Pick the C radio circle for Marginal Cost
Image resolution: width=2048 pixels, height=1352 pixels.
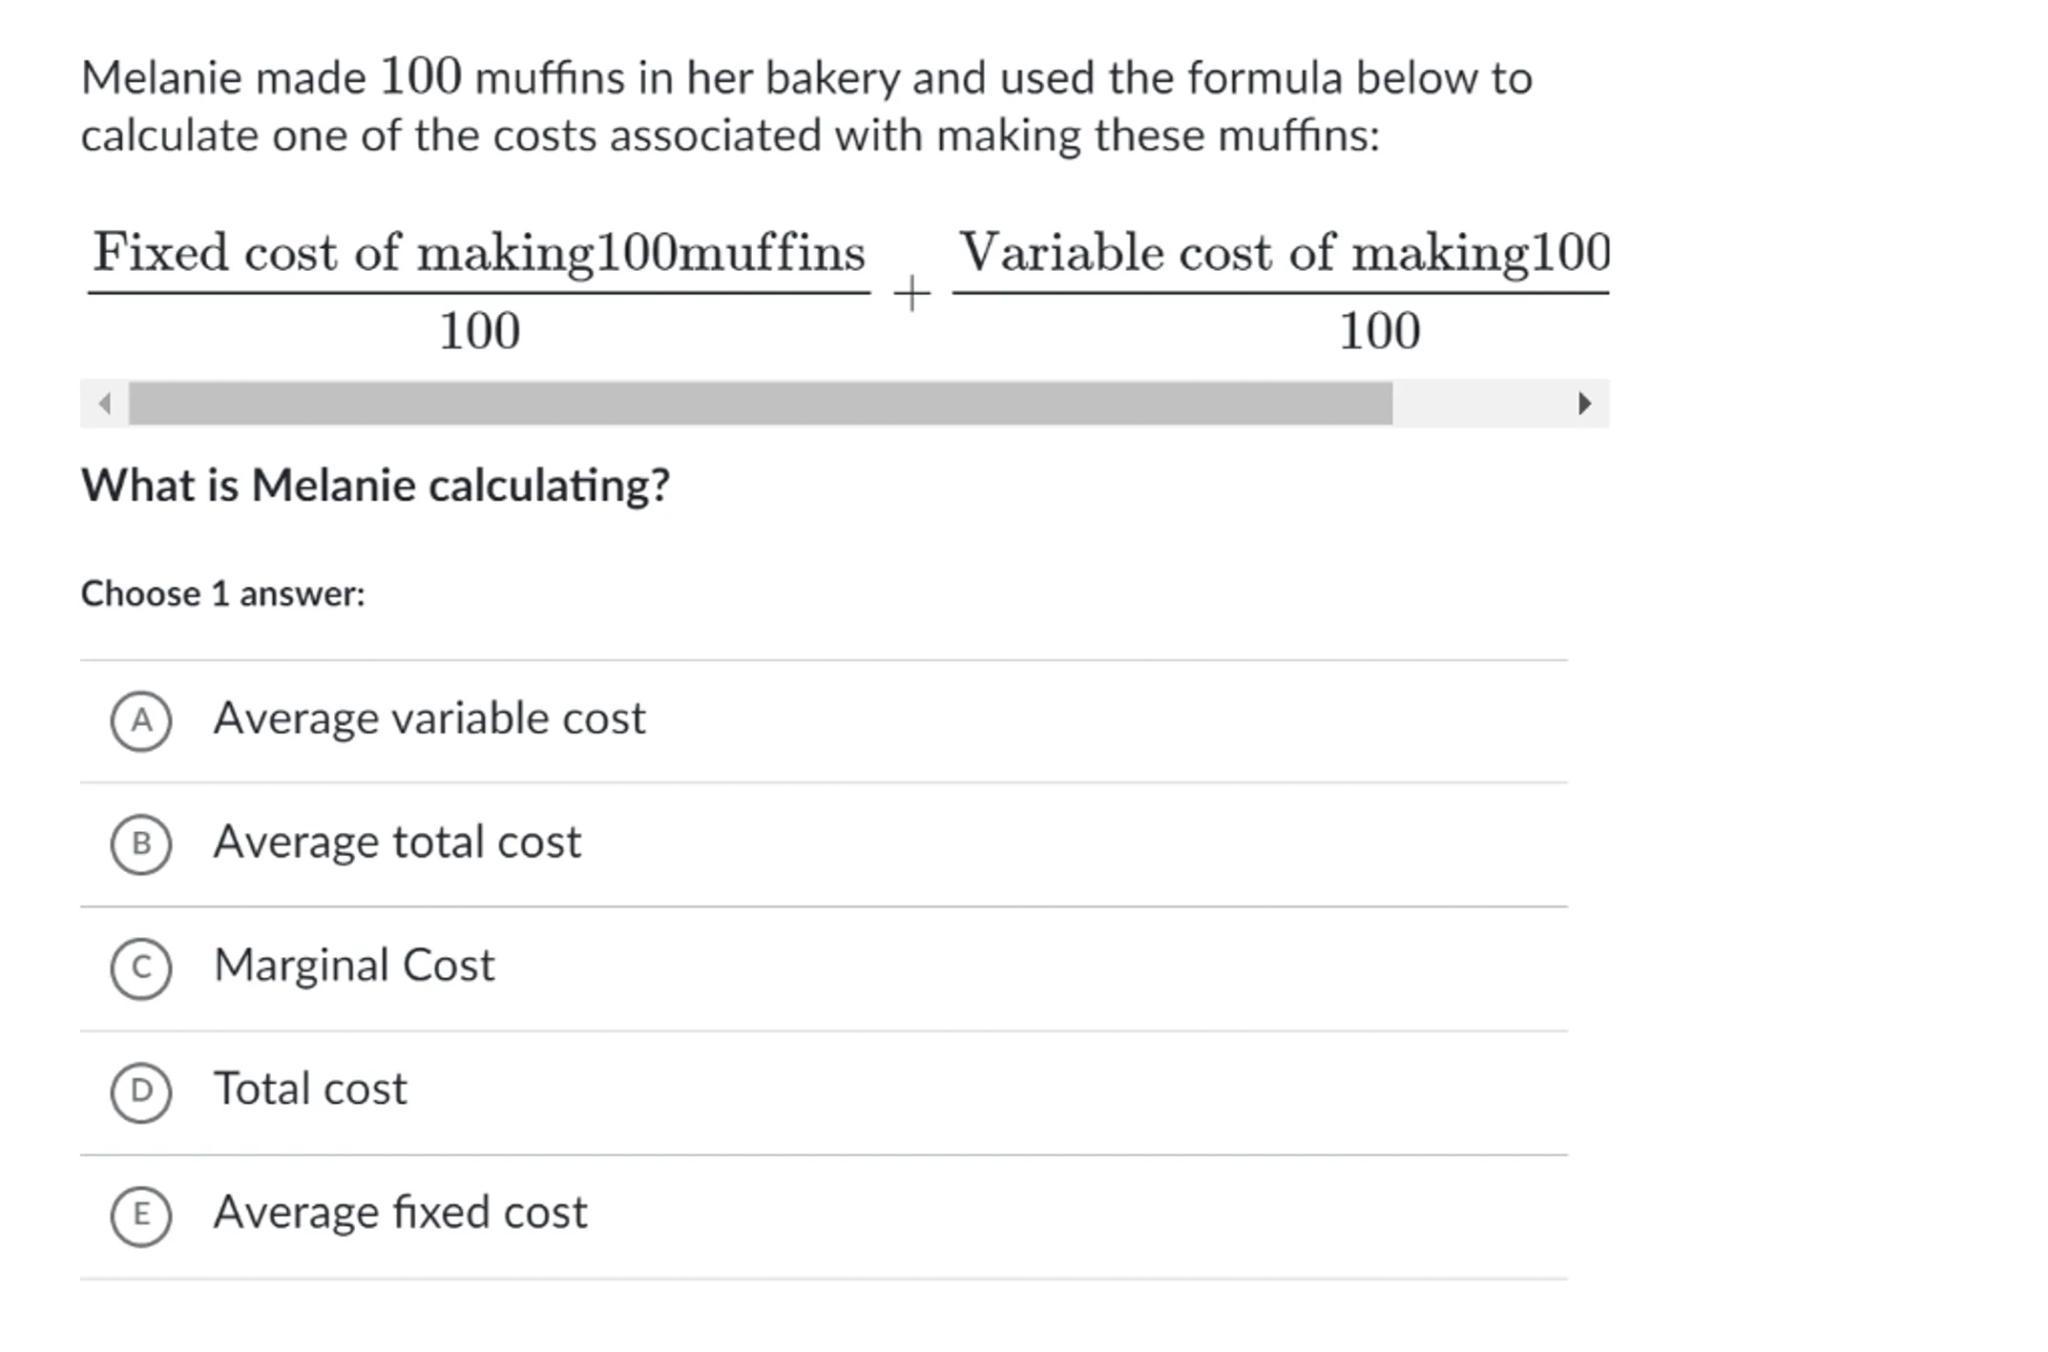(141, 968)
